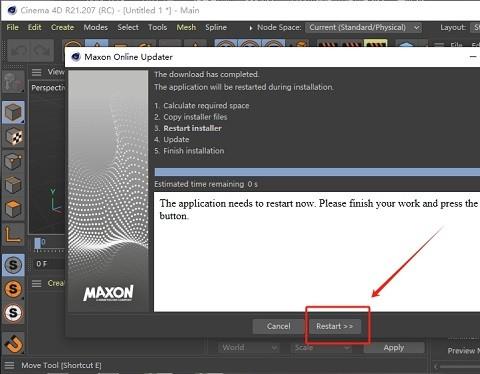Click the 0 F frame field
480x374 pixels.
49,264
